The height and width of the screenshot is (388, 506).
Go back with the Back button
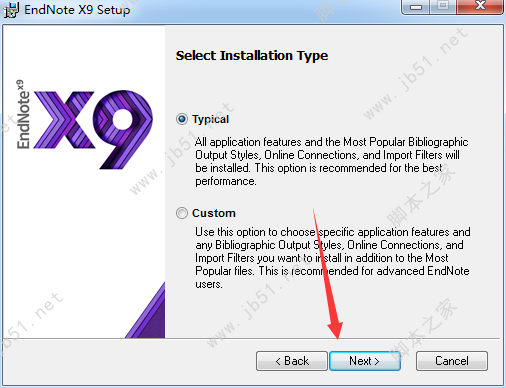[x=292, y=361]
